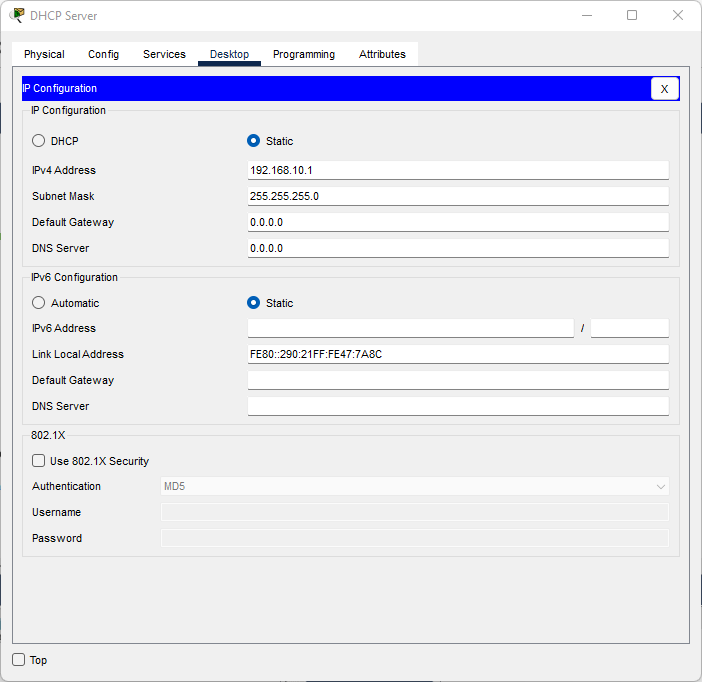Open the Programming tab
702x682 pixels.
[304, 54]
